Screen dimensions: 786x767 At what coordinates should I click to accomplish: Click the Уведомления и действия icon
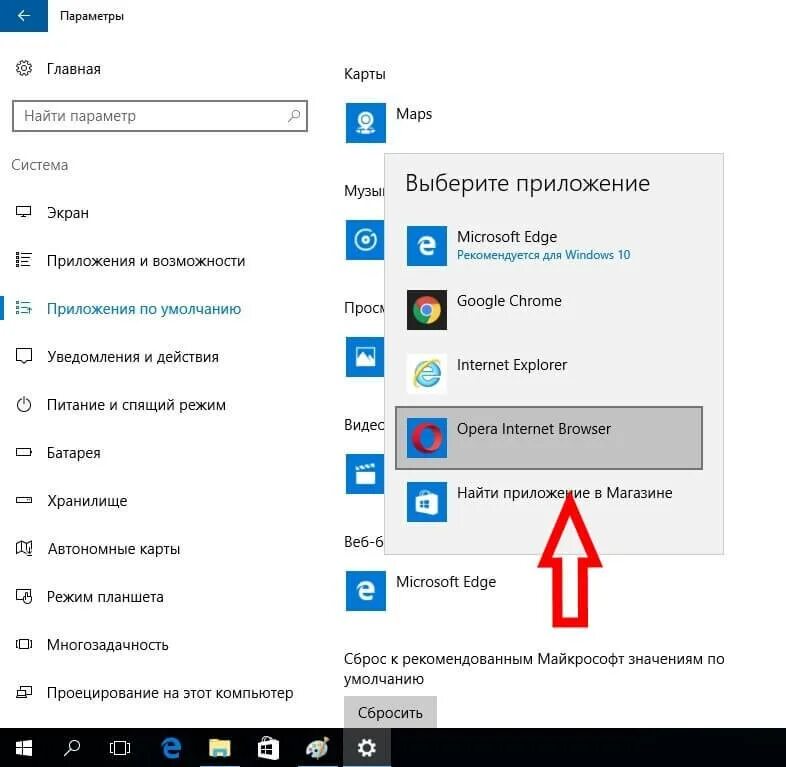[24, 356]
